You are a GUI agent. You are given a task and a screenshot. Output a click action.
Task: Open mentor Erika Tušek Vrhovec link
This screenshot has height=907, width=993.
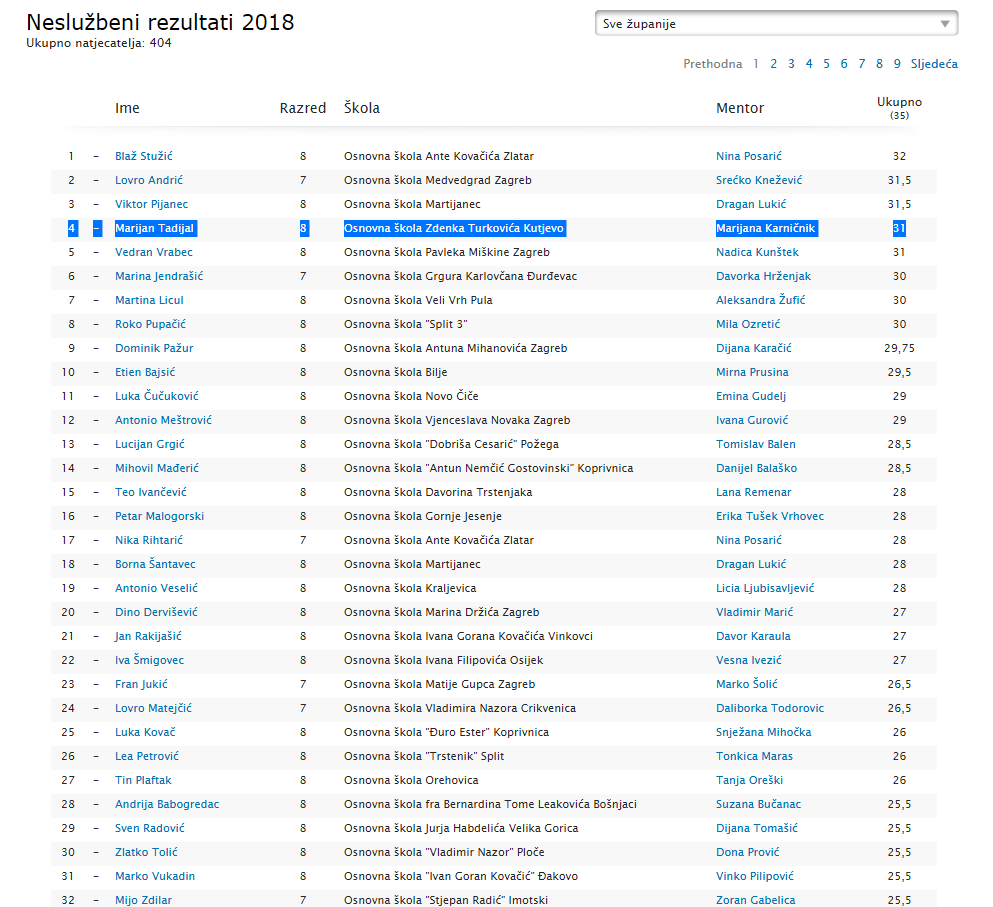[x=770, y=516]
